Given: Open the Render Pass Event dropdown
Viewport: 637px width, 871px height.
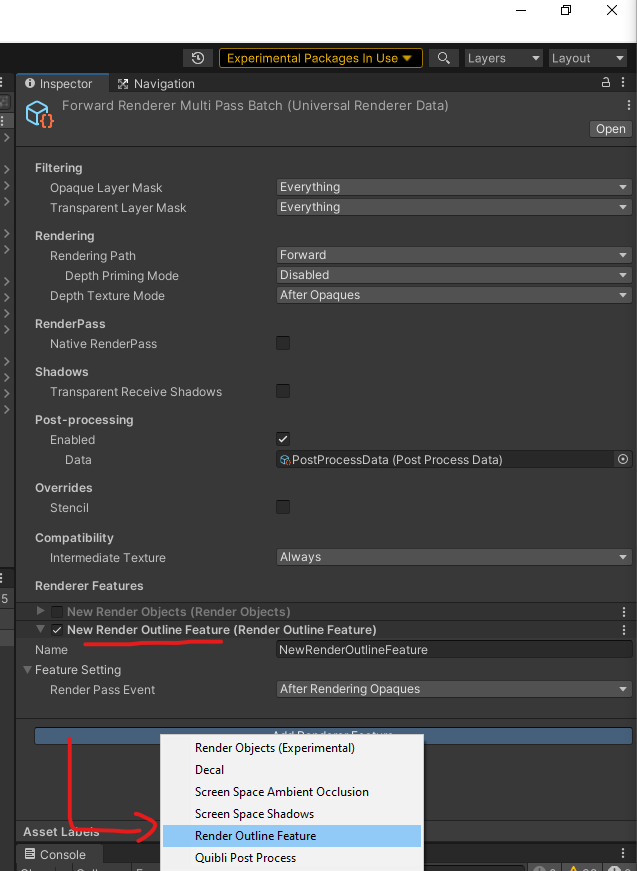Looking at the screenshot, I should click(454, 689).
